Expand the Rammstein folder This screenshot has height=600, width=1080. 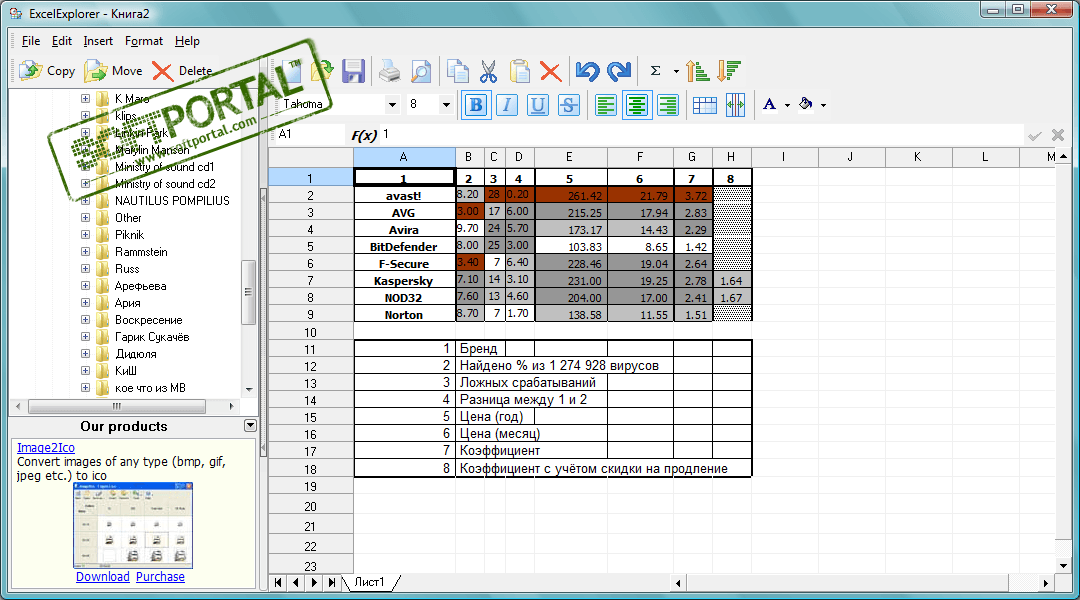coord(85,251)
